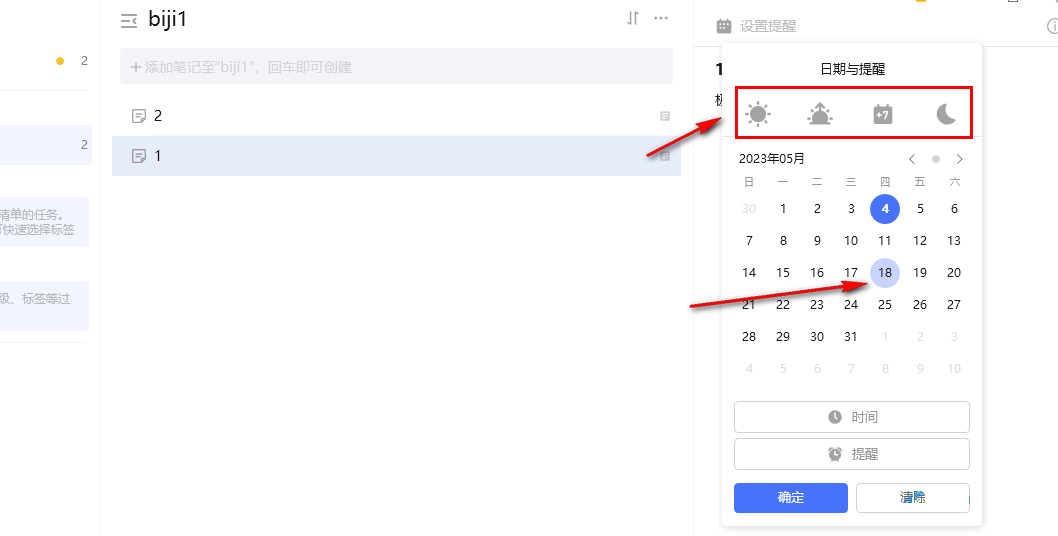The width and height of the screenshot is (1058, 536).
Task: Select note 1 in the list
Action: pyautogui.click(x=396, y=156)
